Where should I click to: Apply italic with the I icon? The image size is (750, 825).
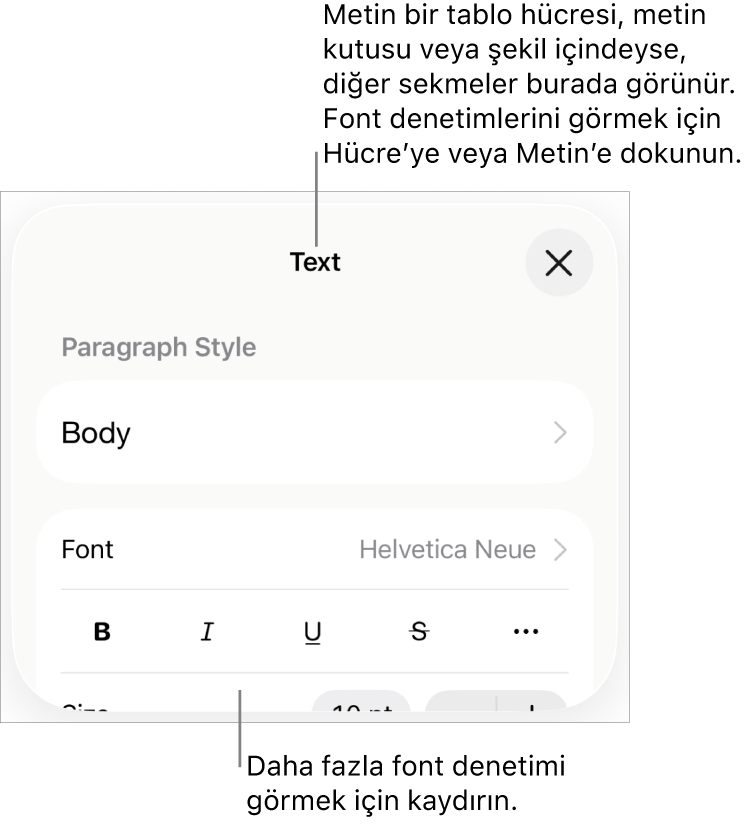pyautogui.click(x=207, y=631)
